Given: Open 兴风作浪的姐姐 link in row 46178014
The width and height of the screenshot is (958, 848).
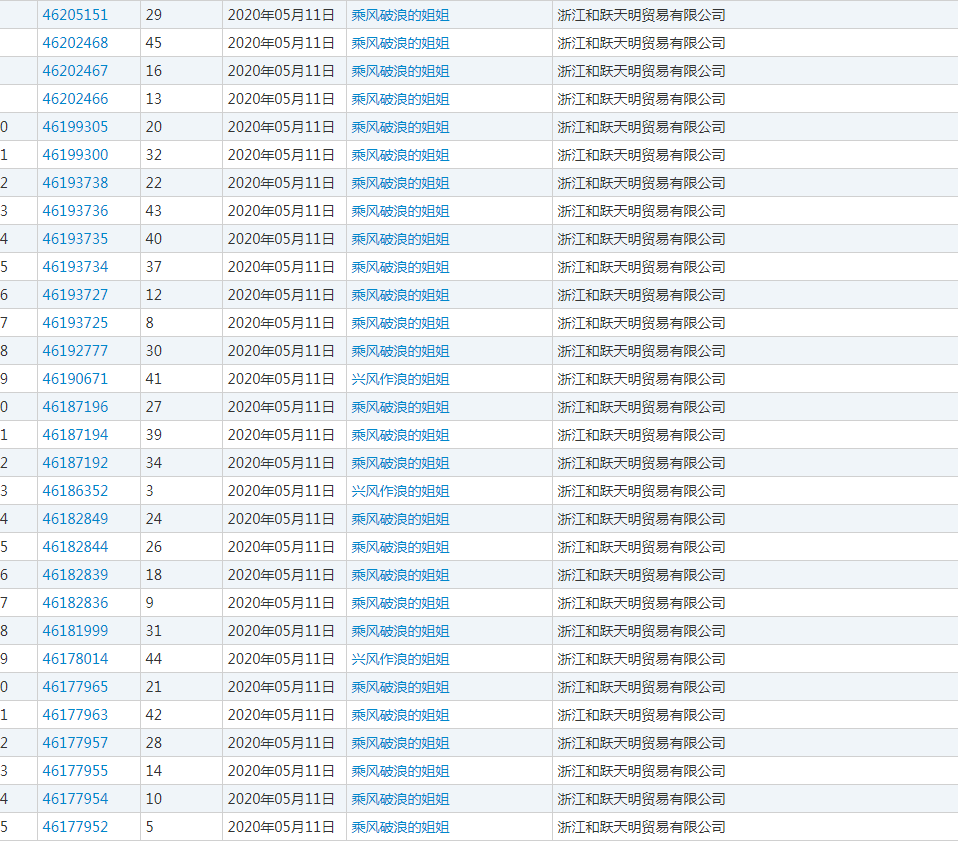Looking at the screenshot, I should click(x=400, y=659).
